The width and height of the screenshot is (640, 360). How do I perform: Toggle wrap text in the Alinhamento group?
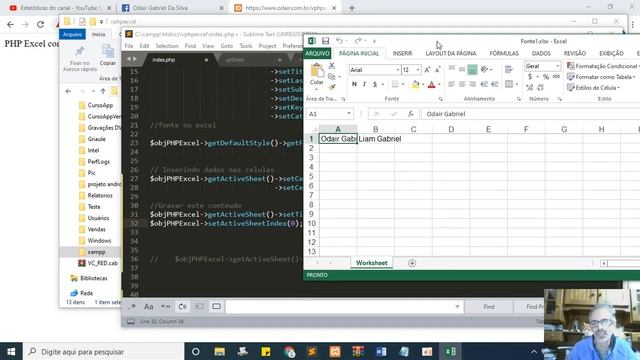point(509,69)
